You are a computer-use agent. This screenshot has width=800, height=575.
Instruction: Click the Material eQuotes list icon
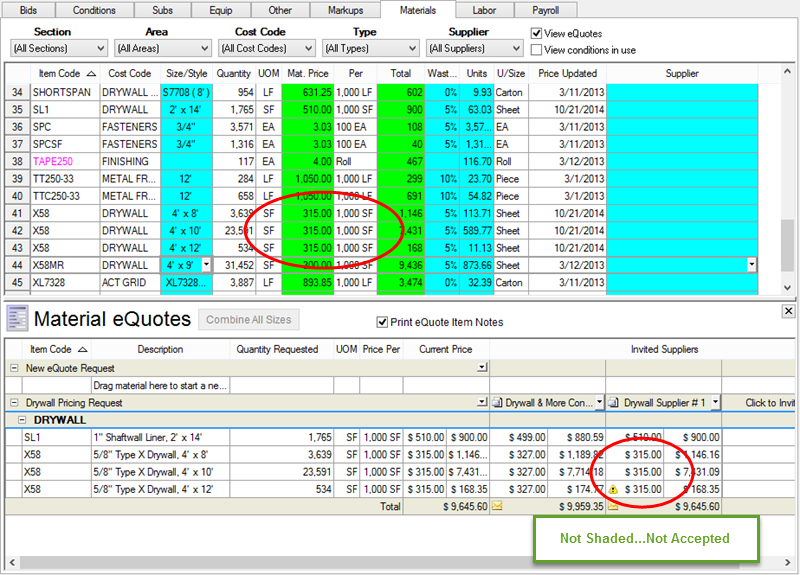[17, 319]
